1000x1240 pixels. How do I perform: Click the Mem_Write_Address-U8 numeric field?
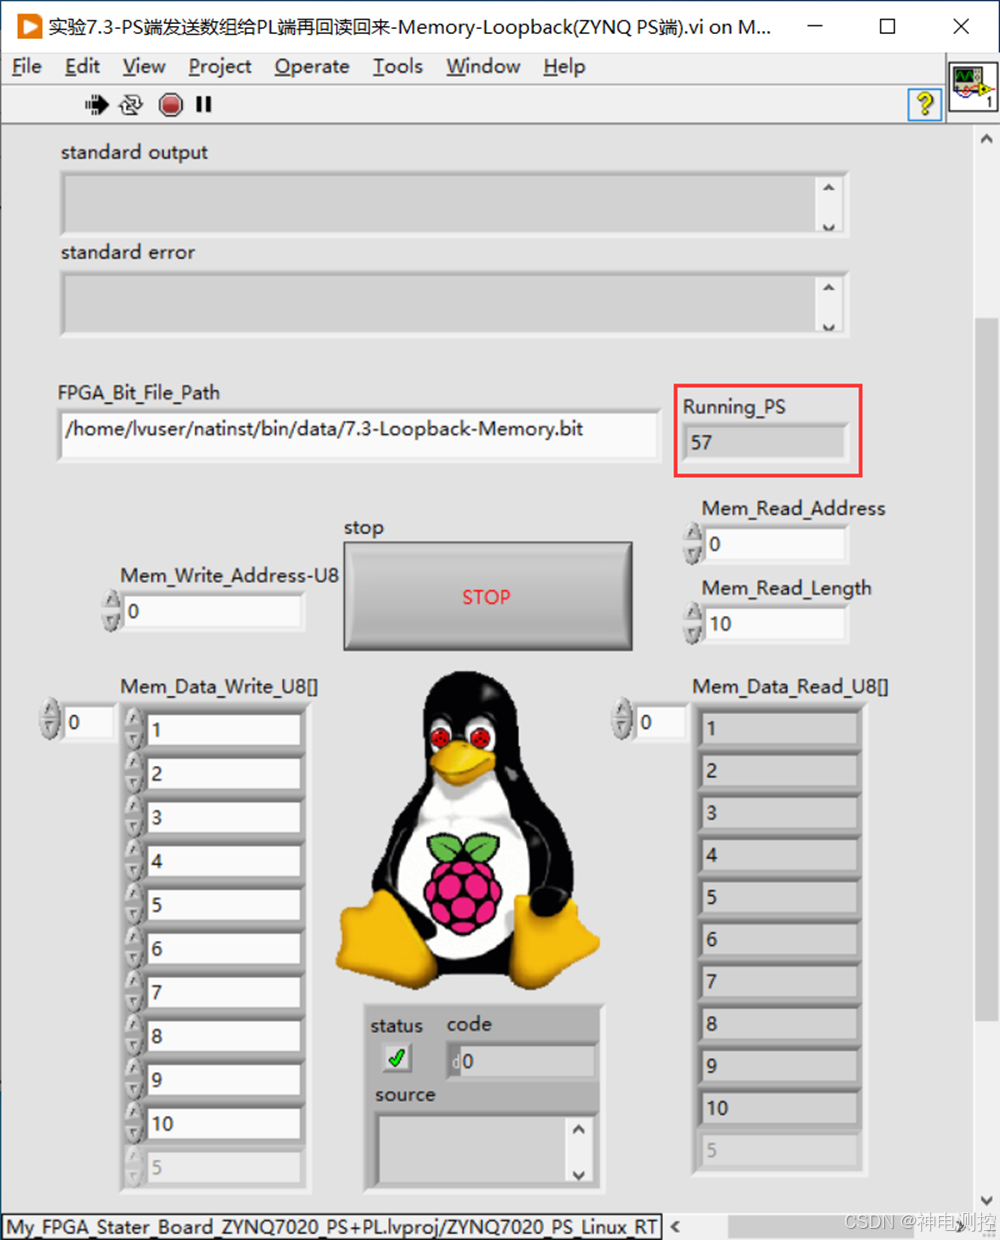pyautogui.click(x=213, y=611)
